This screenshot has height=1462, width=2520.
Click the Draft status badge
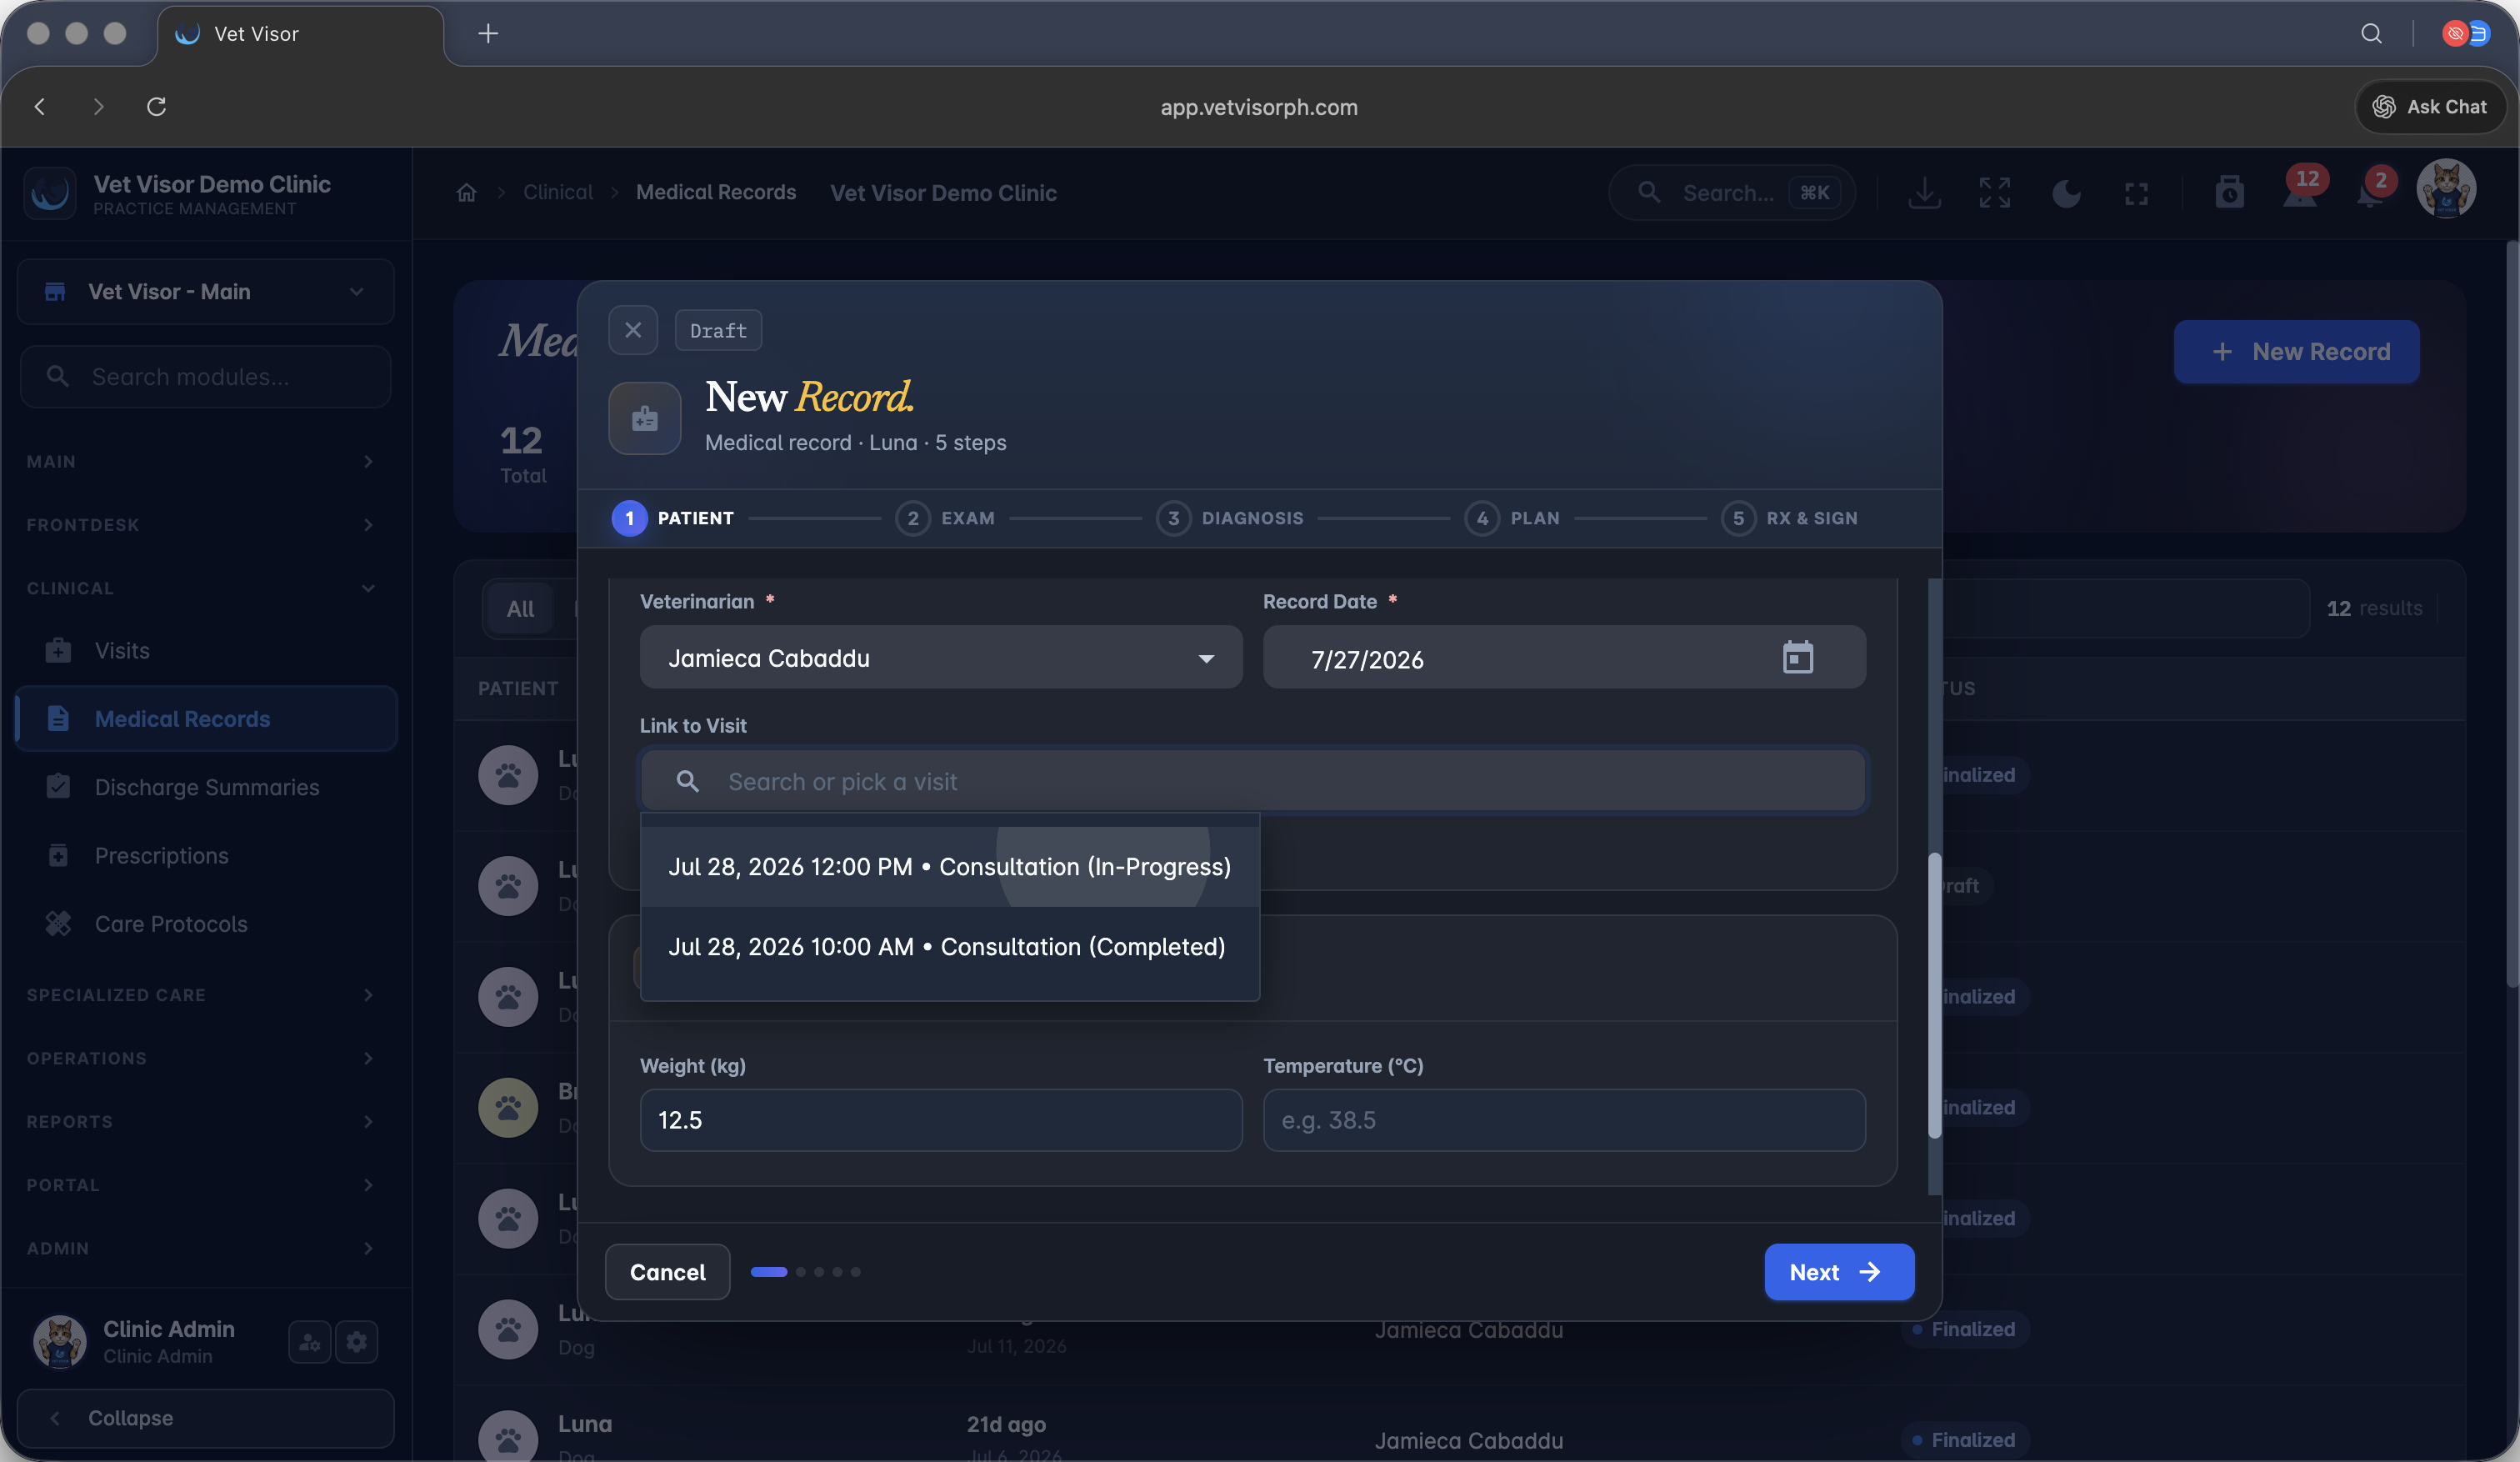(x=718, y=330)
